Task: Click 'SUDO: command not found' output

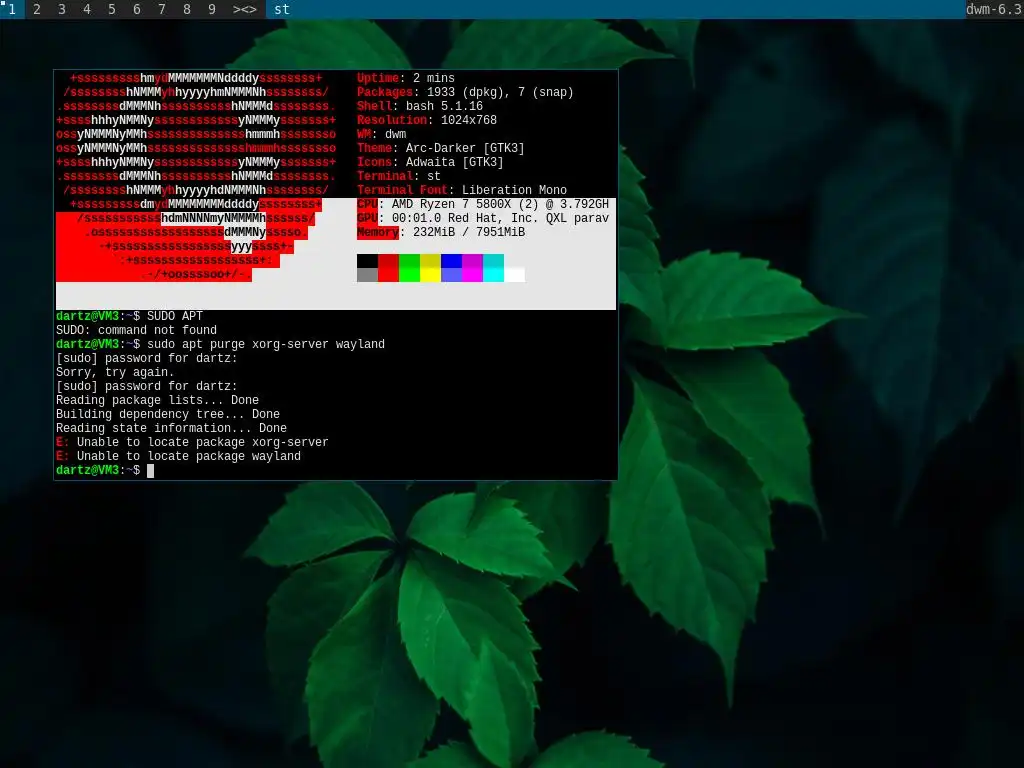Action: [x=136, y=330]
